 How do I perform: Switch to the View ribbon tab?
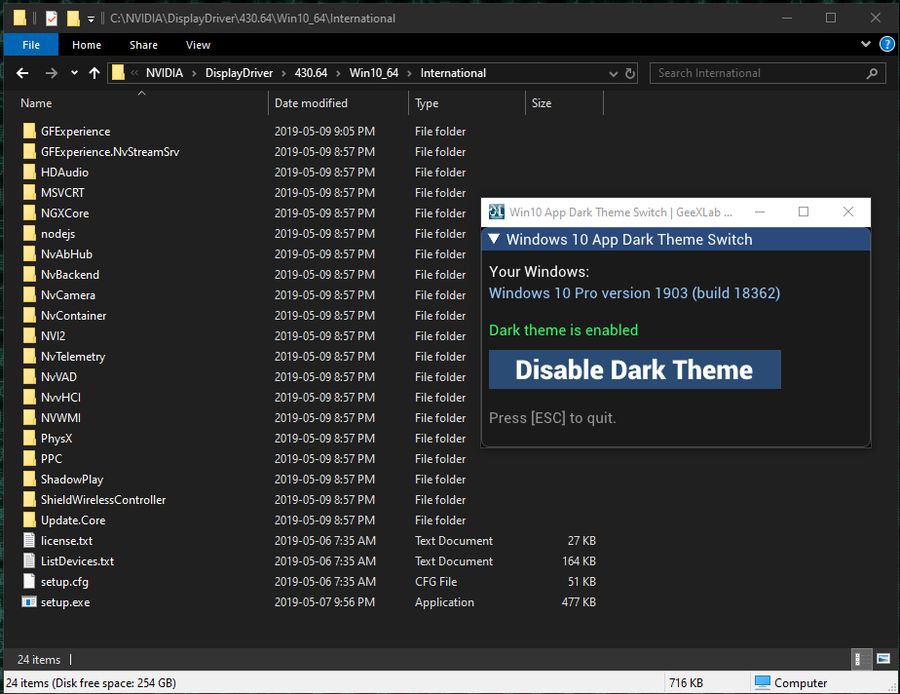click(x=198, y=45)
